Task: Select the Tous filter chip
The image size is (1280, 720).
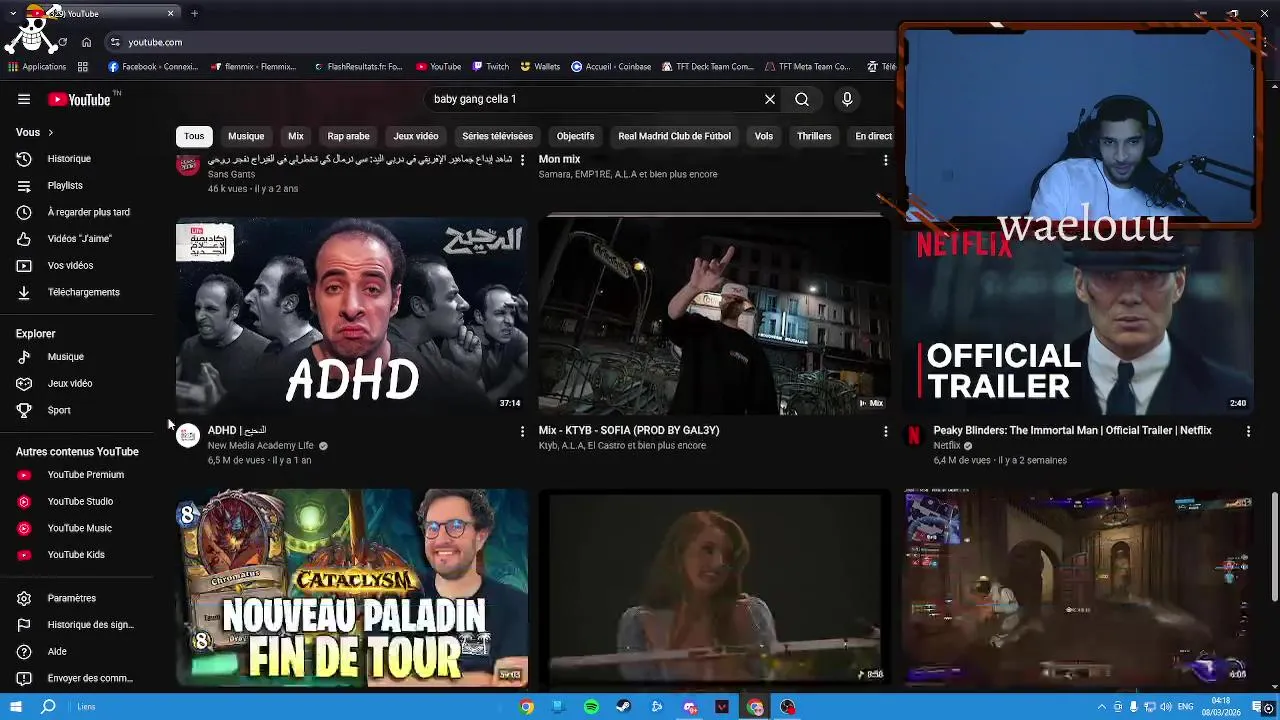Action: click(x=194, y=136)
